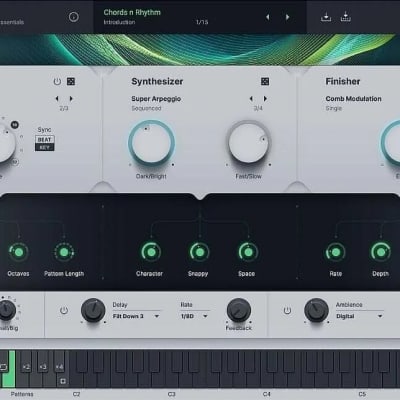Set Sync mode to KEY
400x400 pixels.
[x=44, y=147]
